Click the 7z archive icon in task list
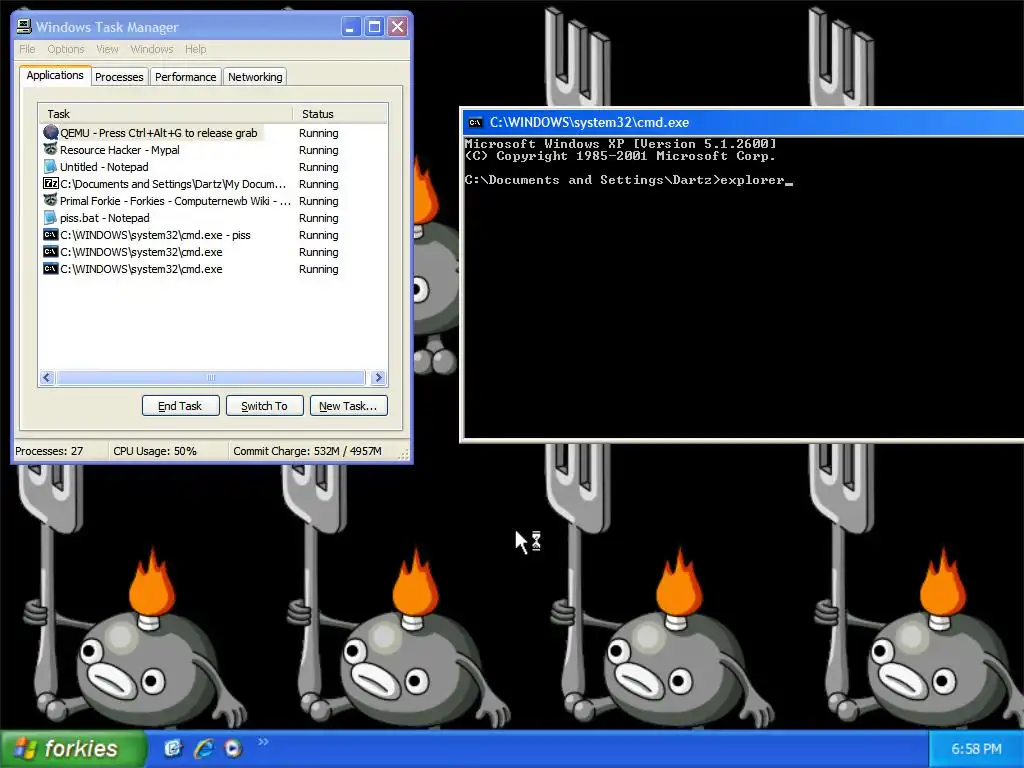 [x=51, y=184]
